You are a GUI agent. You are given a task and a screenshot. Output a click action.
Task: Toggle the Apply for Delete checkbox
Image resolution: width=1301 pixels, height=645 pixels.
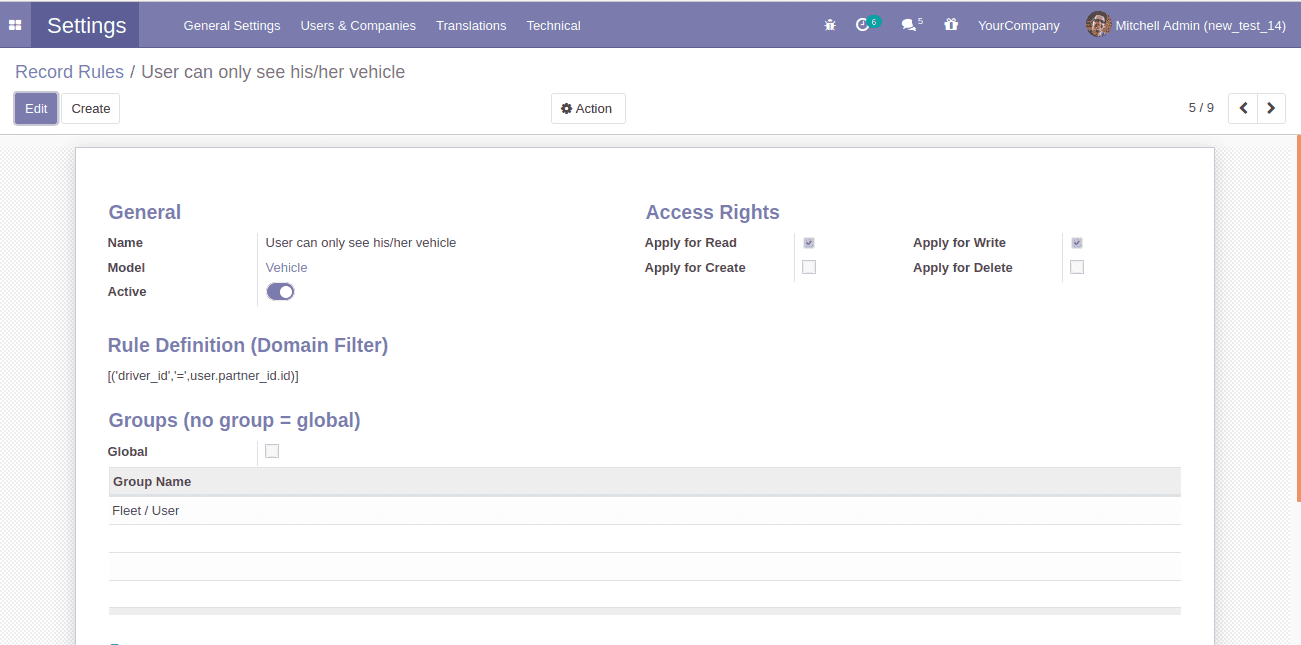(1077, 267)
